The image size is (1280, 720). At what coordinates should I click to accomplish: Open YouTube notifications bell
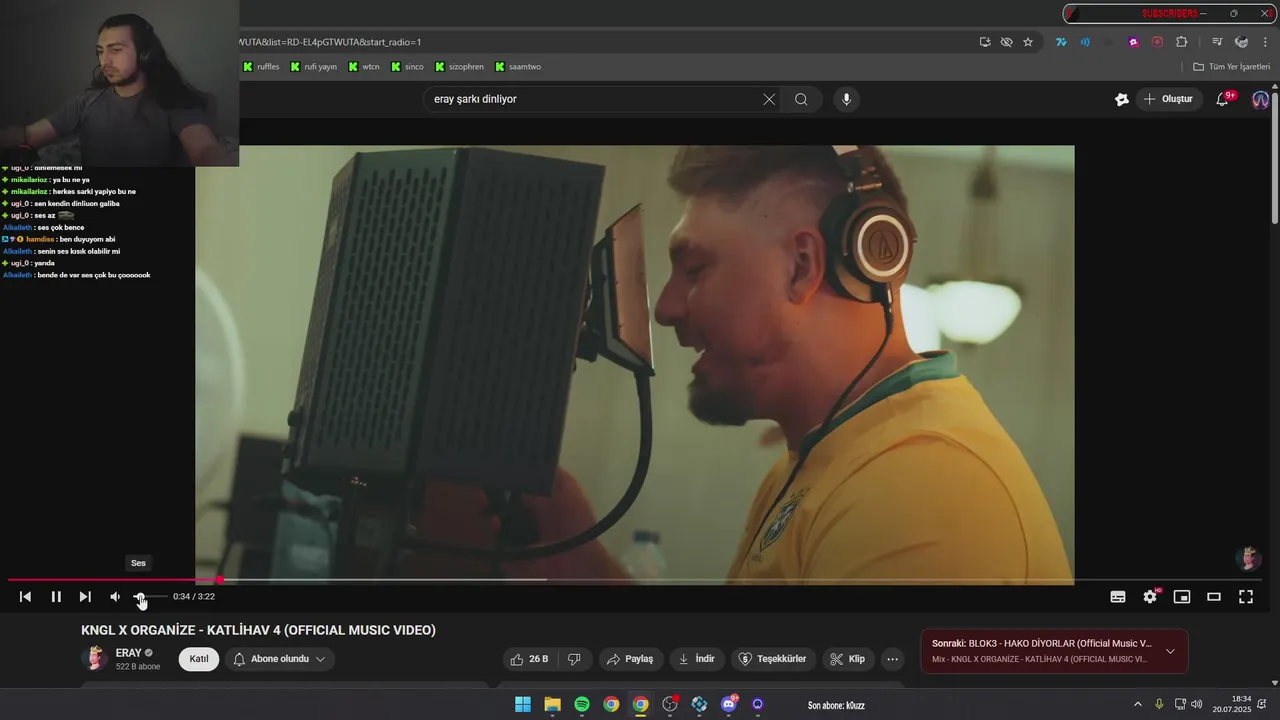click(1222, 99)
